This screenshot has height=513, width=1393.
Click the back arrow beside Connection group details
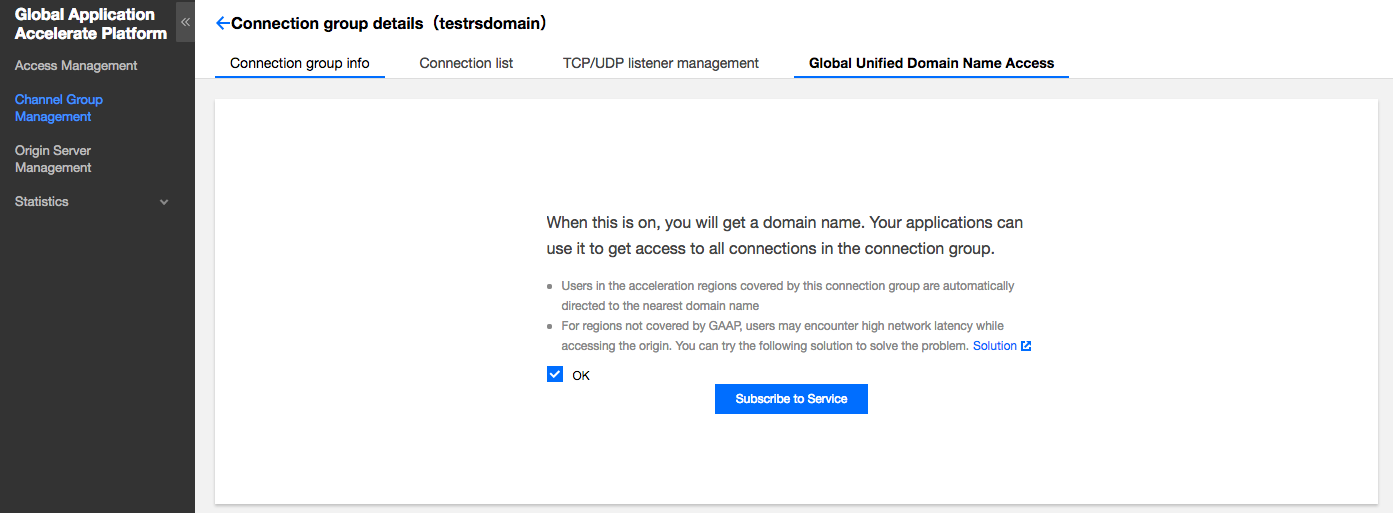pos(222,23)
